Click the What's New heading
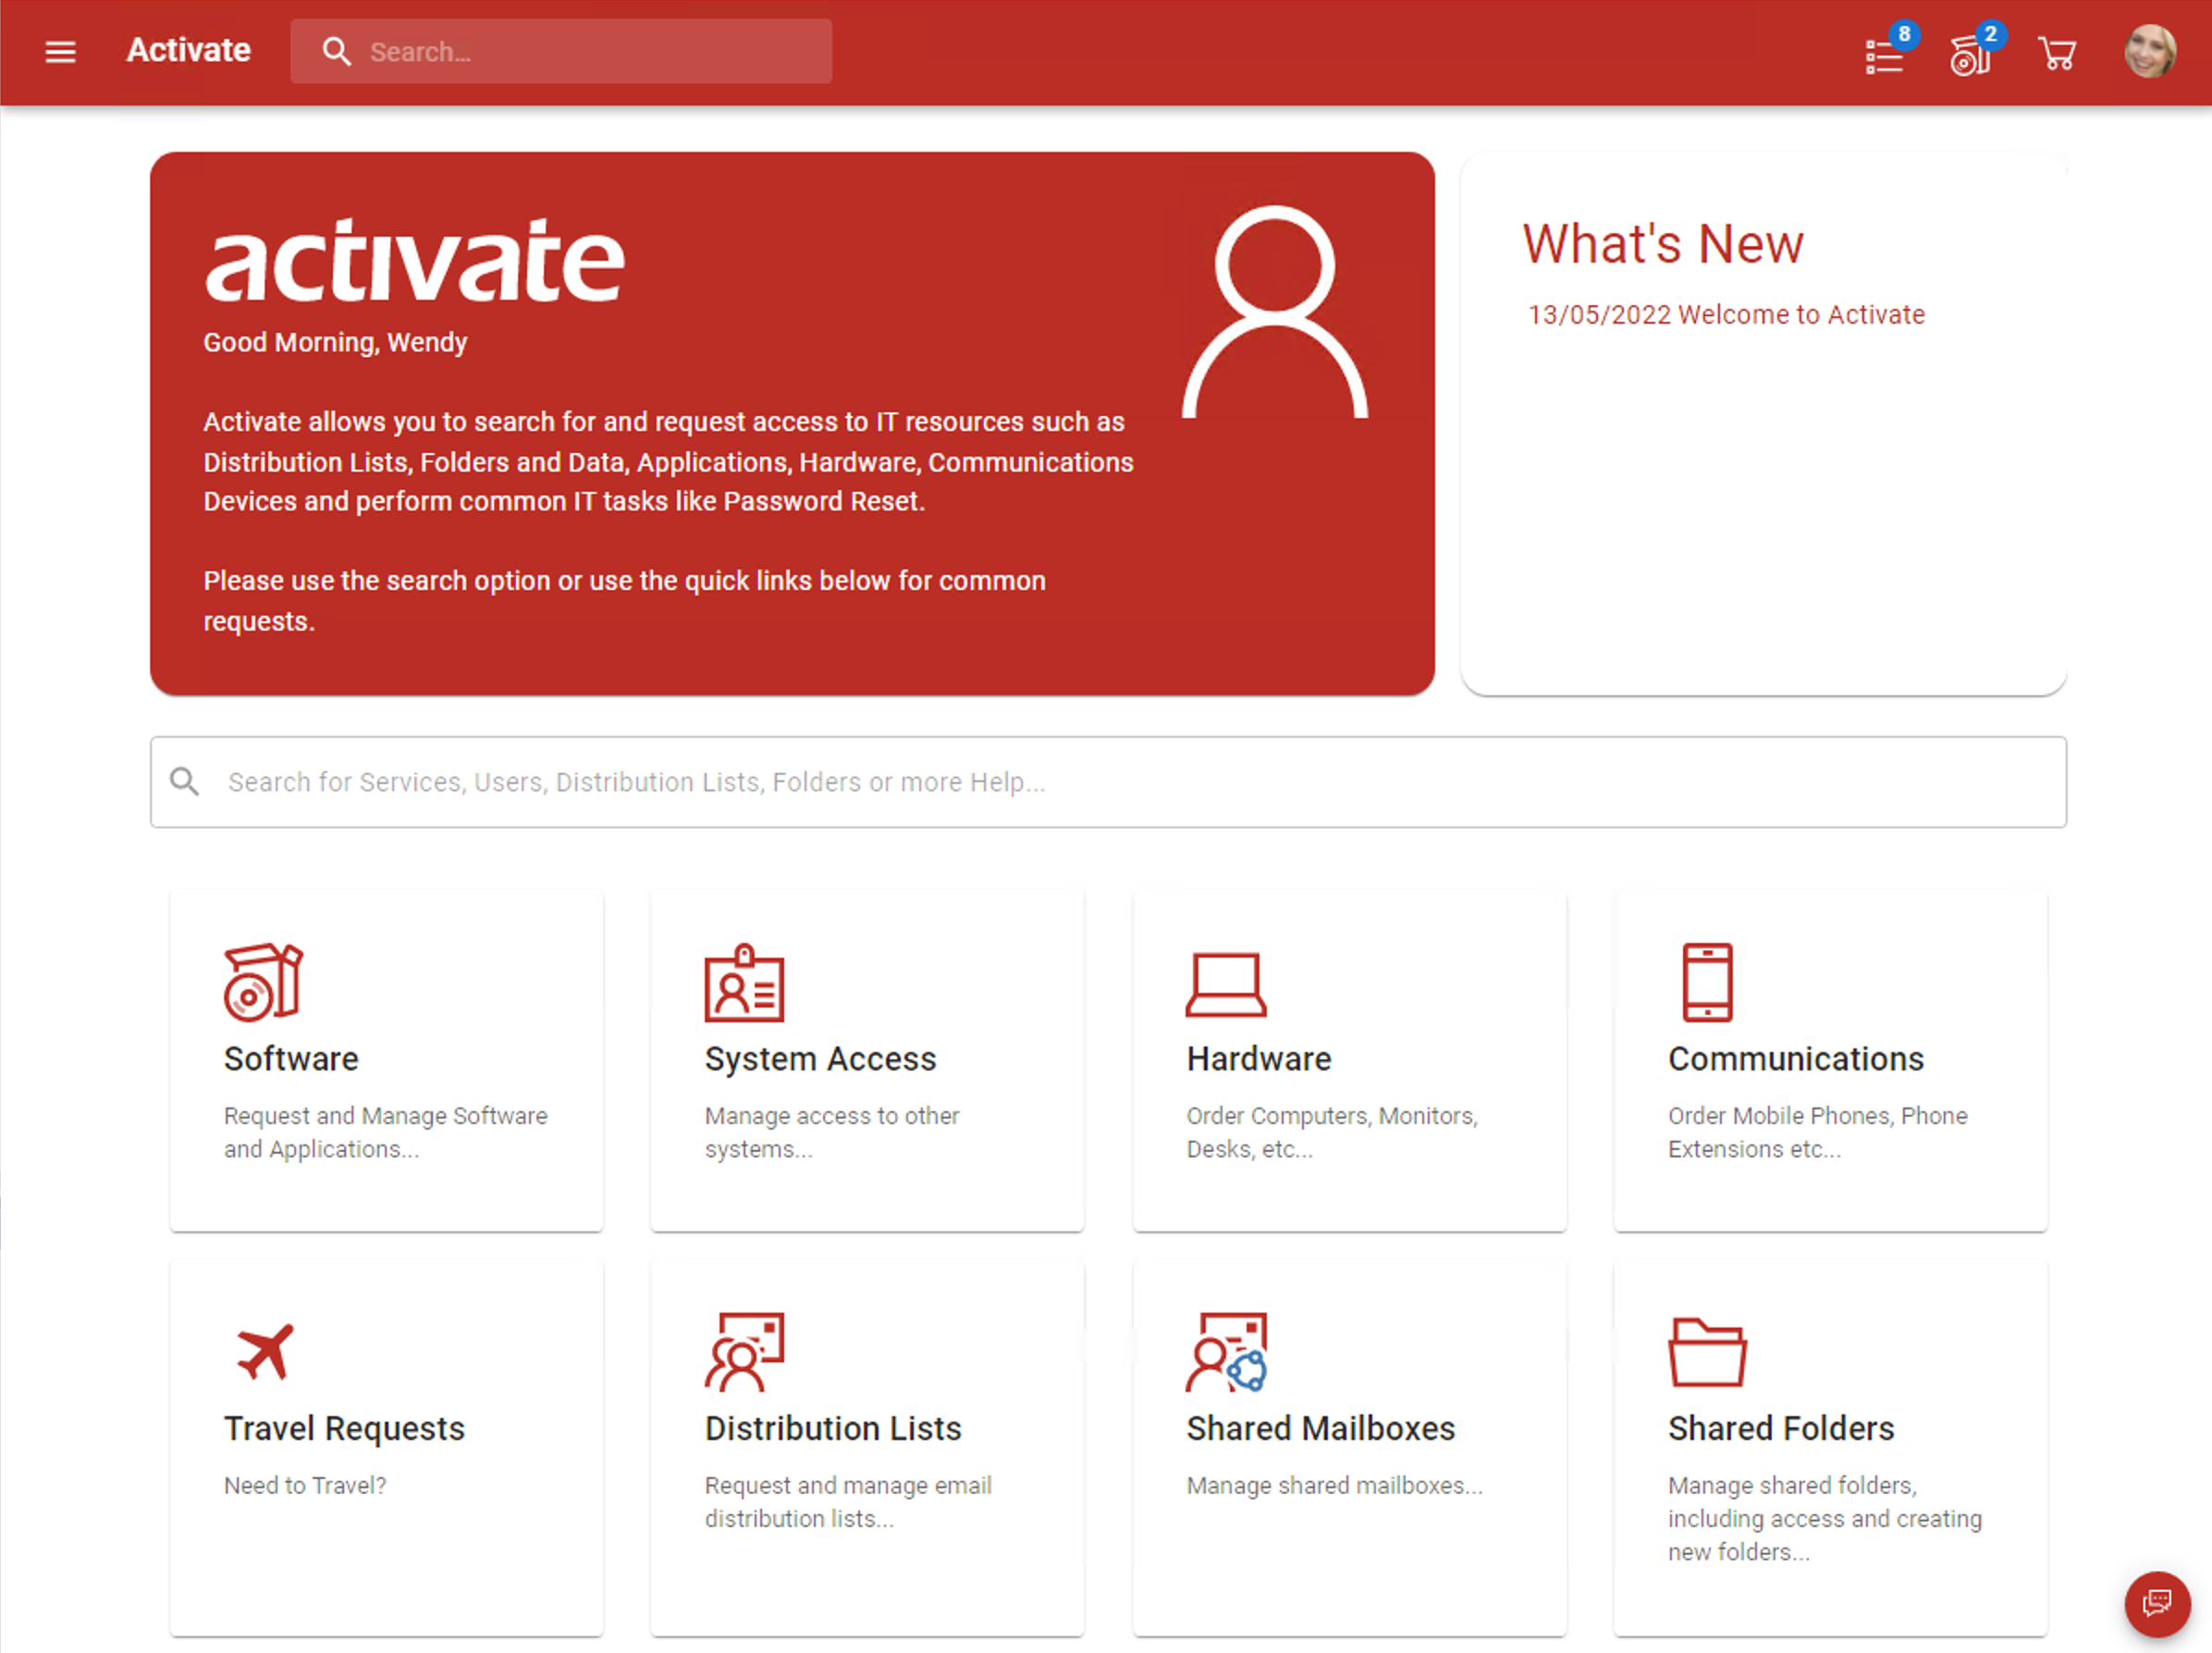Image resolution: width=2212 pixels, height=1653 pixels. tap(1663, 244)
